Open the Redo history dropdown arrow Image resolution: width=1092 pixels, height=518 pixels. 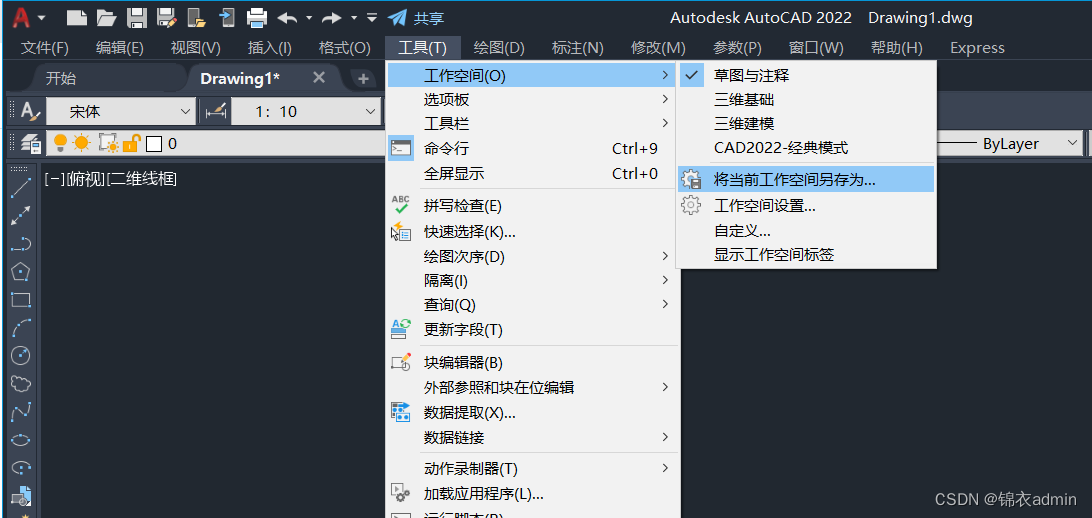(354, 17)
